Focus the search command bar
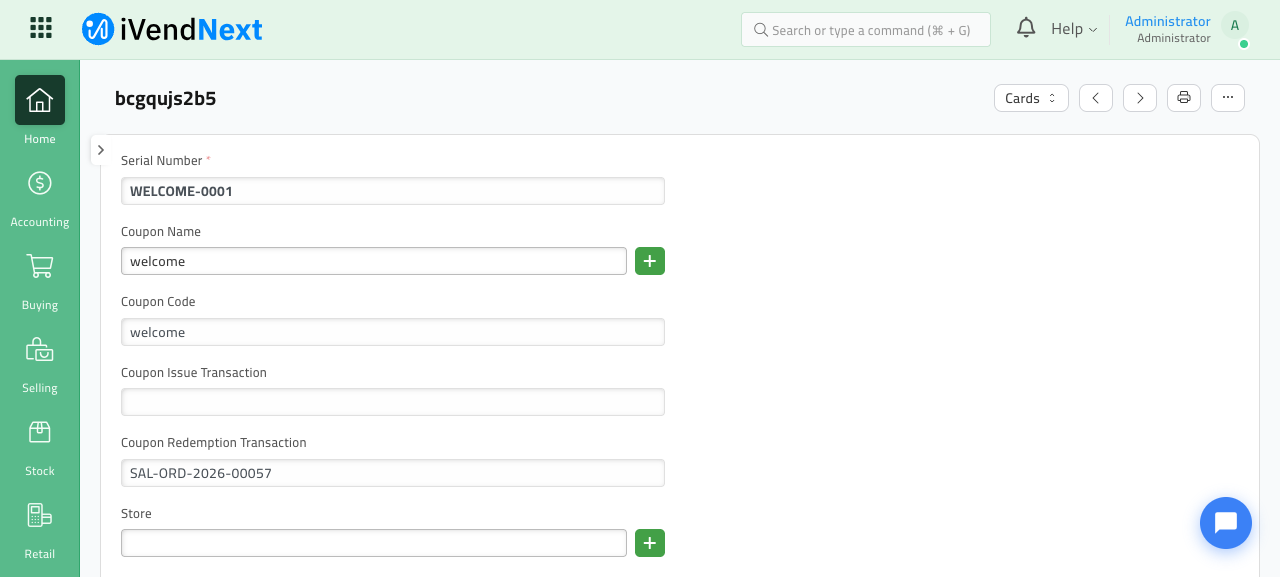The image size is (1280, 577). pos(866,30)
